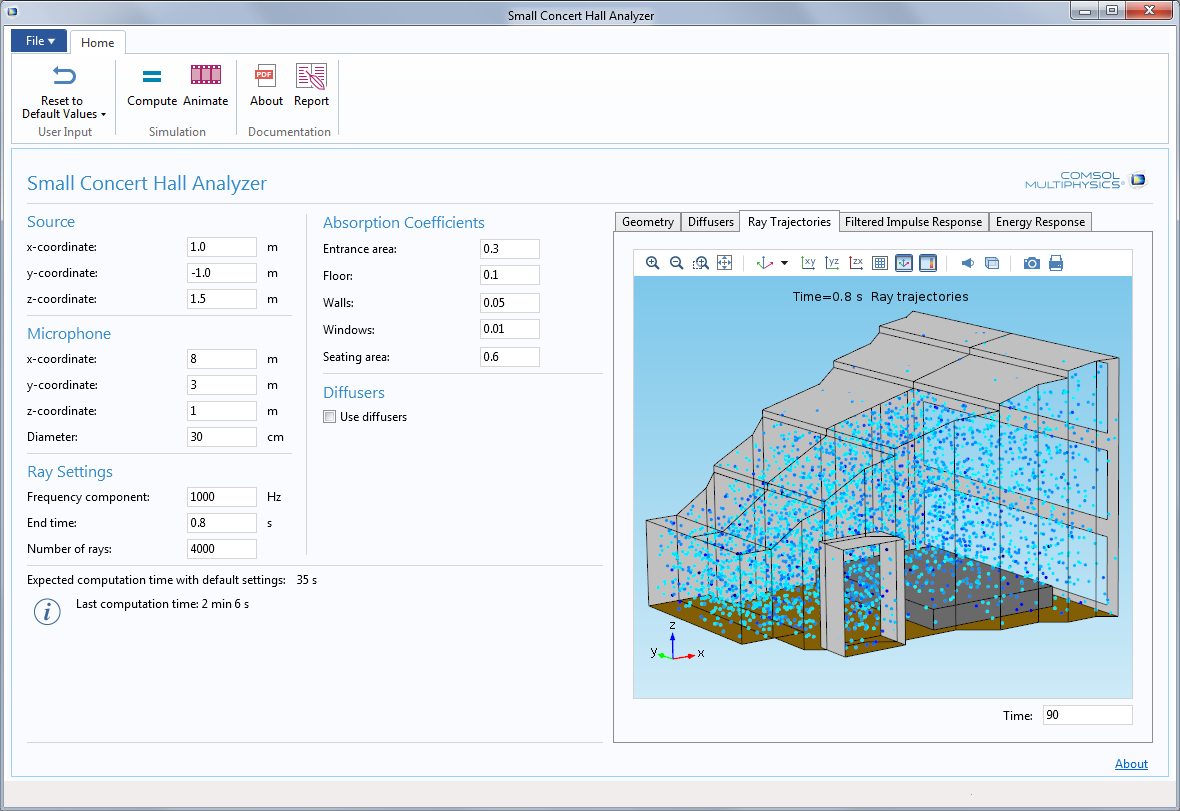This screenshot has height=811, width=1180.
Task: Click the Zoom In icon in graphics toolbar
Action: [x=652, y=263]
